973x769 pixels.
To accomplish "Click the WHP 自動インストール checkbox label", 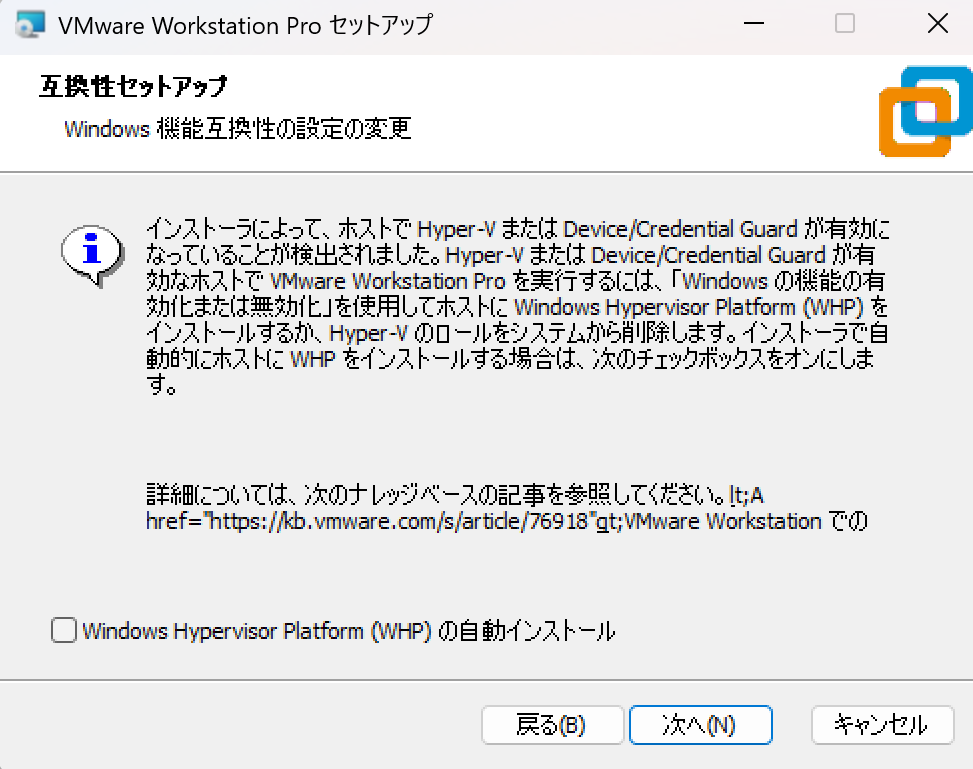I will pyautogui.click(x=349, y=631).
